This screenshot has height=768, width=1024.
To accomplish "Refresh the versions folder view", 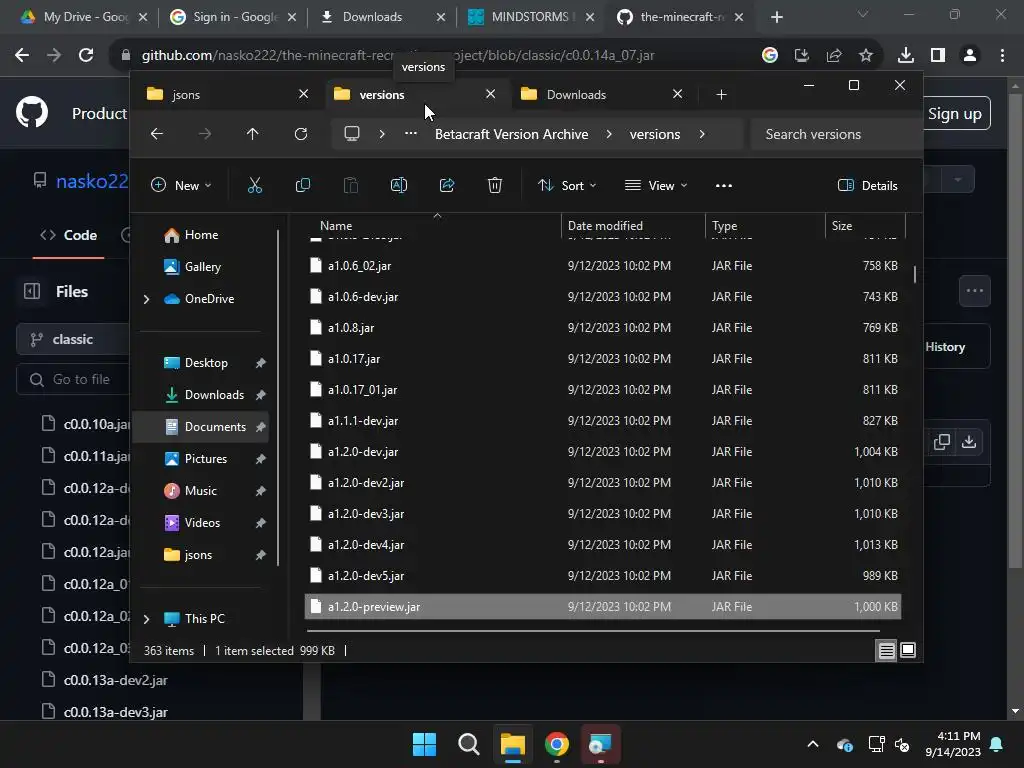I will 301,134.
